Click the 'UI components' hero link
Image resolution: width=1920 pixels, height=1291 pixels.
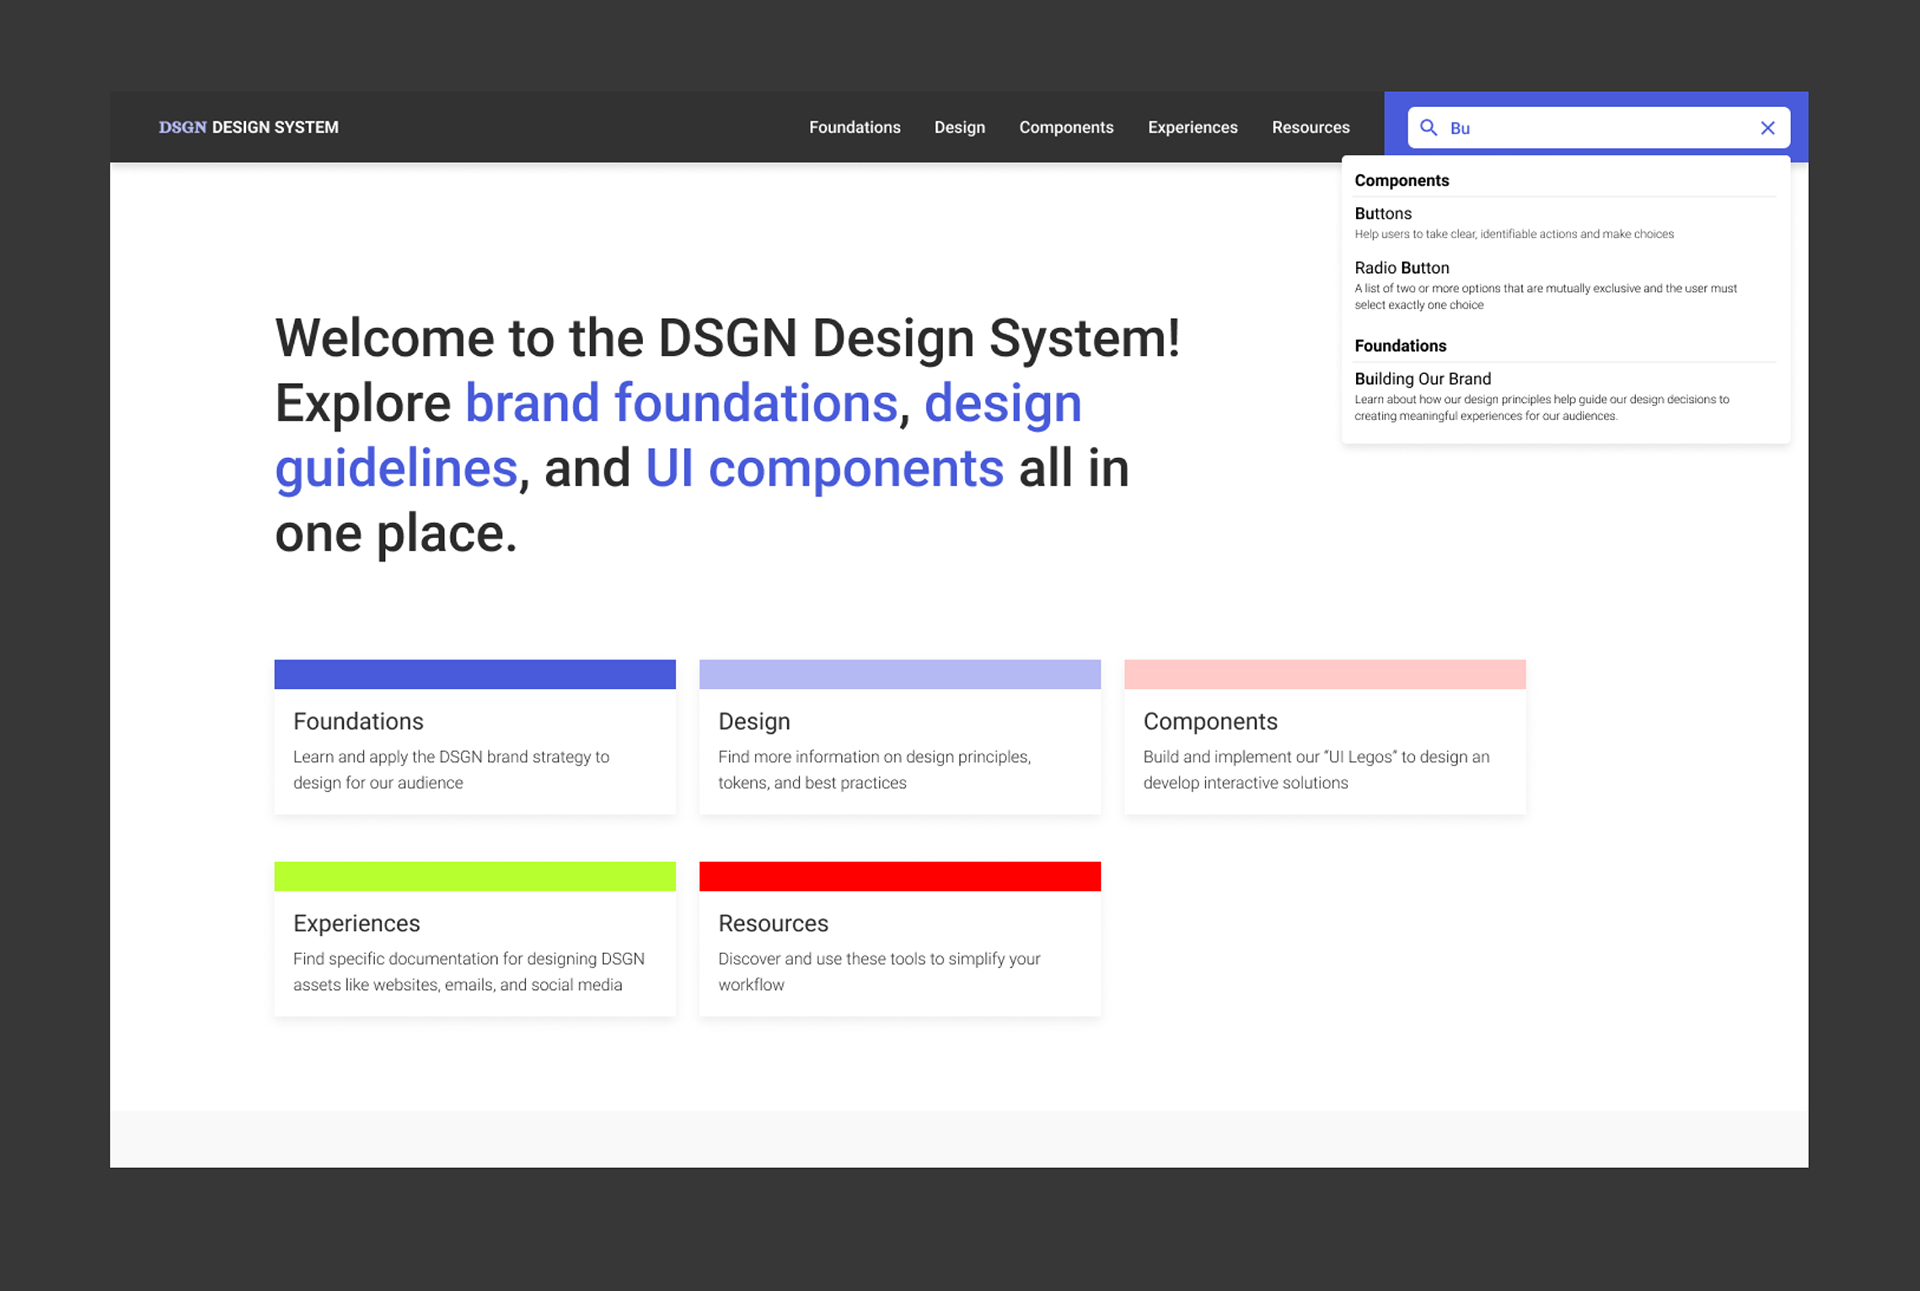(x=824, y=468)
